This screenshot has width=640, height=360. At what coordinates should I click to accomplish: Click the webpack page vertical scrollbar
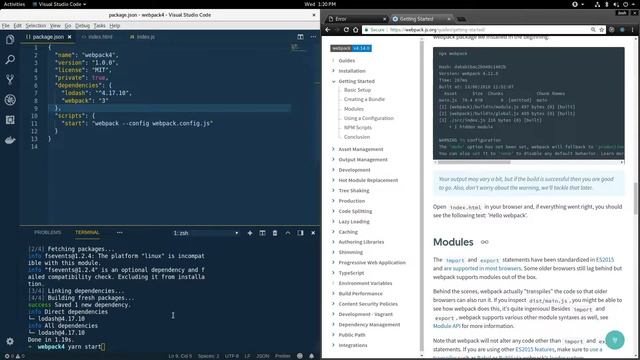(x=636, y=198)
